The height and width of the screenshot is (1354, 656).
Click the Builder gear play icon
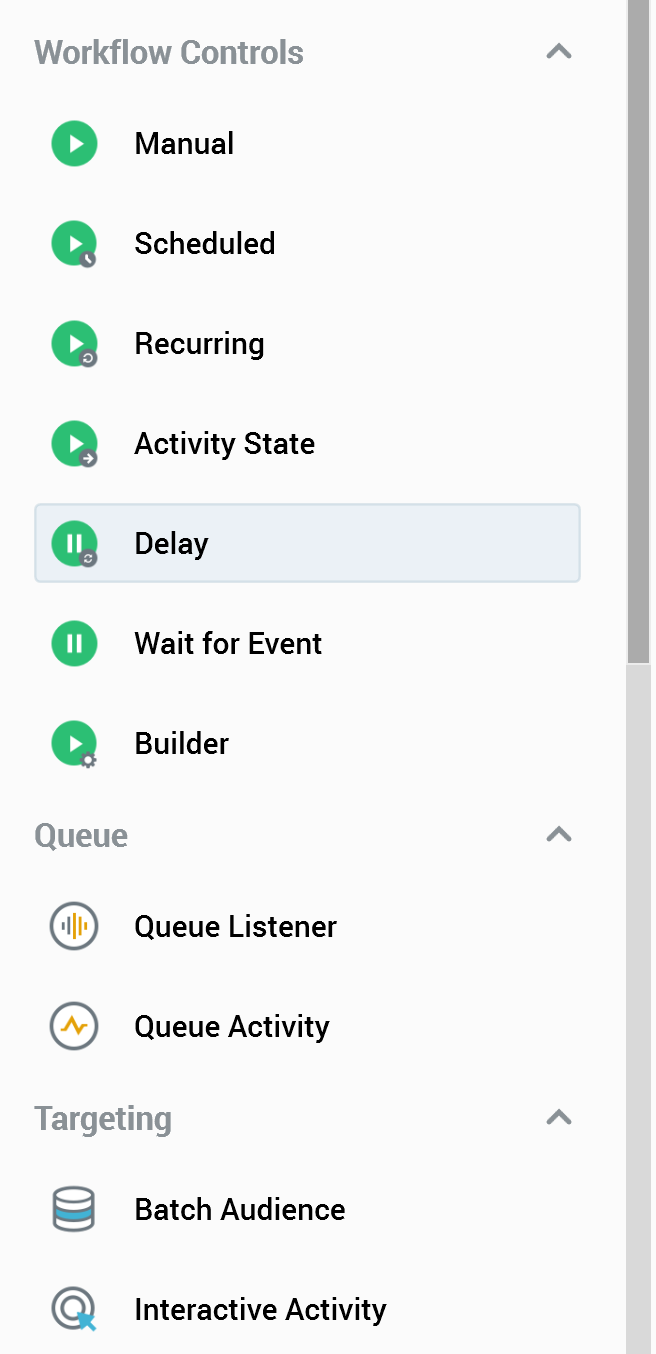coord(74,744)
